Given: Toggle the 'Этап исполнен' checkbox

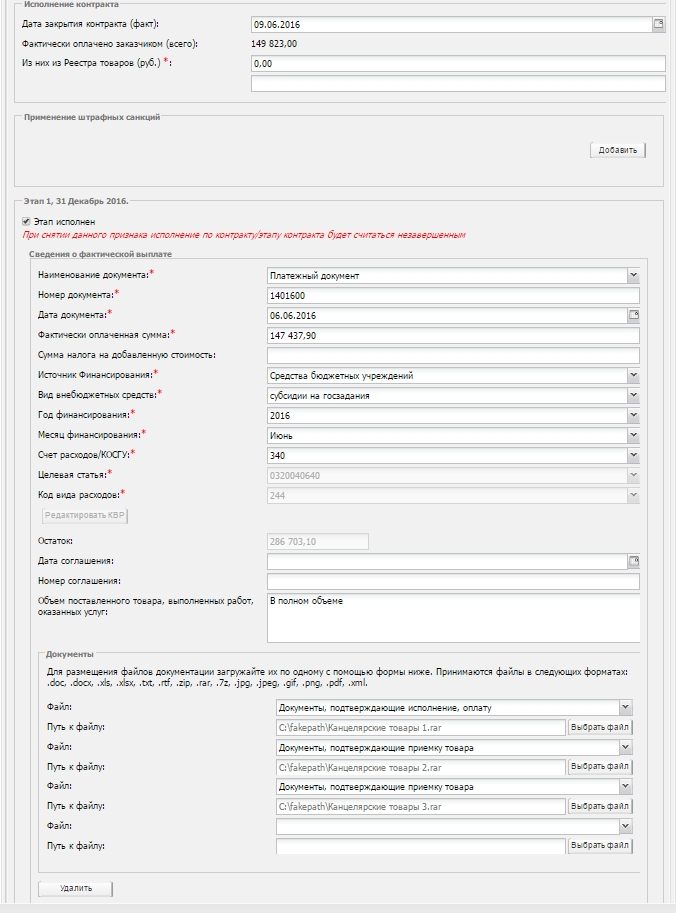Looking at the screenshot, I should (x=26, y=221).
